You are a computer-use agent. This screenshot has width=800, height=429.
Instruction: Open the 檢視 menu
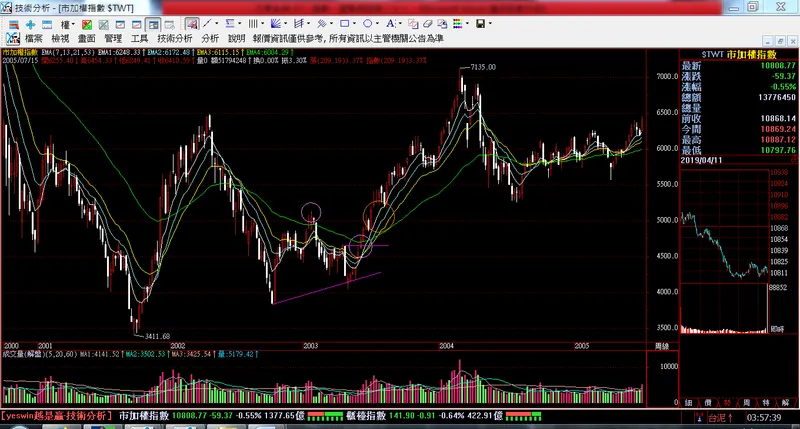coord(60,38)
